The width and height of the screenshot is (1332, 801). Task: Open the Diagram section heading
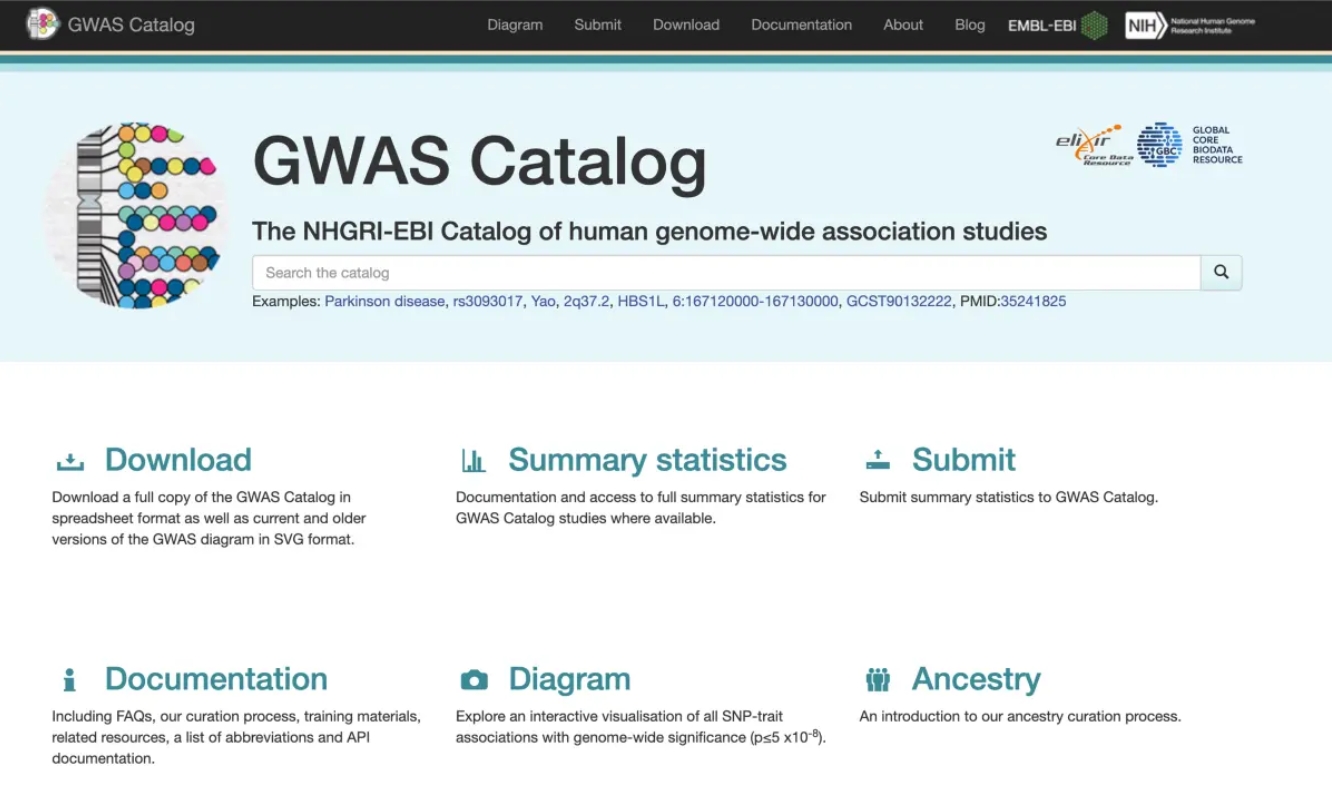pos(569,679)
